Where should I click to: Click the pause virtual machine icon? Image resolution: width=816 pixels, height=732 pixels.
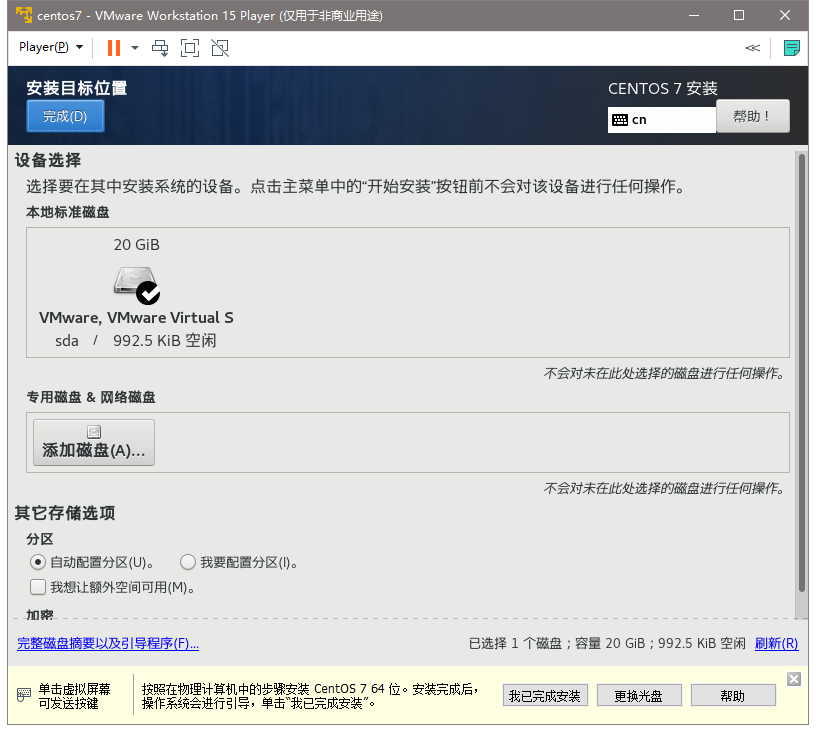113,47
